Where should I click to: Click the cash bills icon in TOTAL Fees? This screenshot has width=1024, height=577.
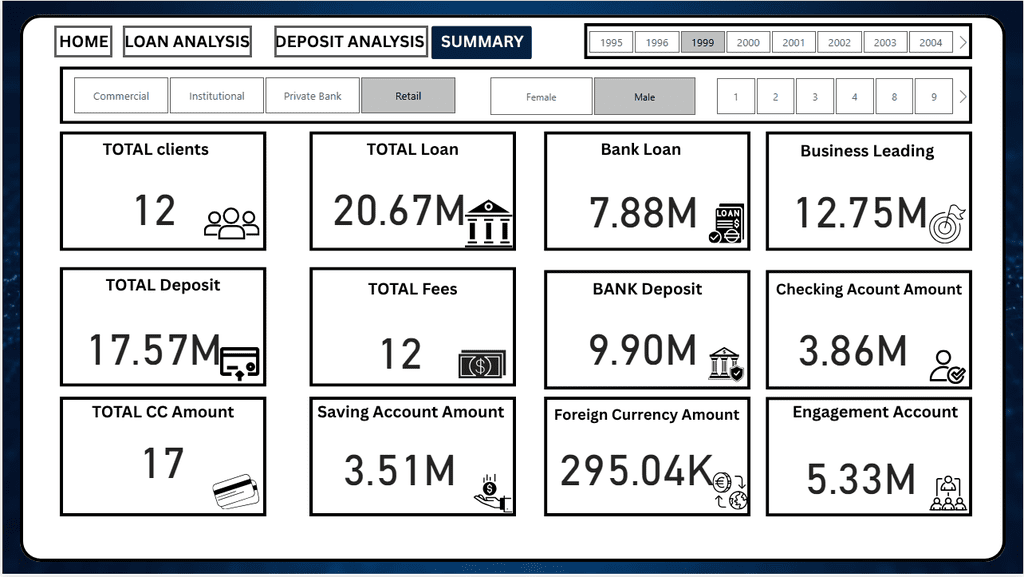tap(482, 364)
